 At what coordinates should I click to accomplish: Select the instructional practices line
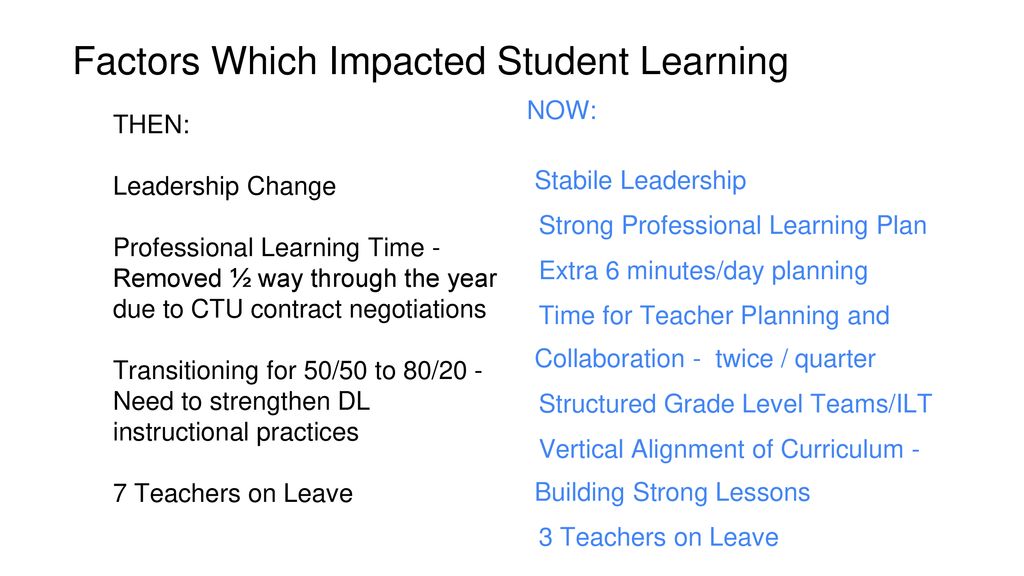tap(236, 432)
